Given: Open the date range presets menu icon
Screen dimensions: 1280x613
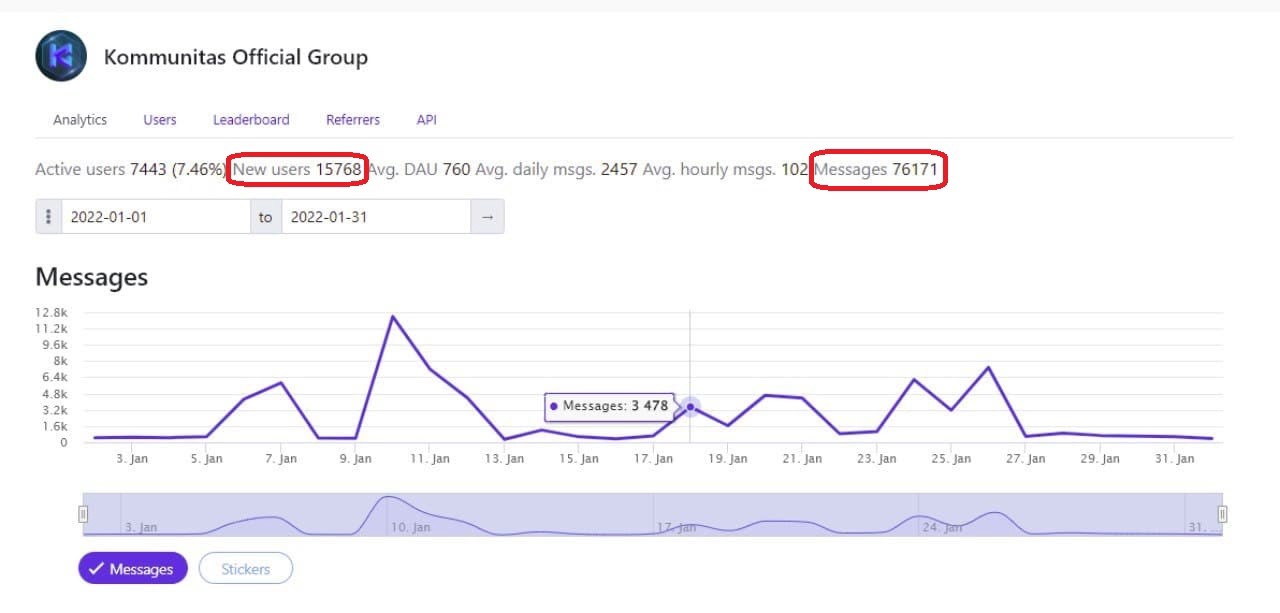Looking at the screenshot, I should coord(49,217).
